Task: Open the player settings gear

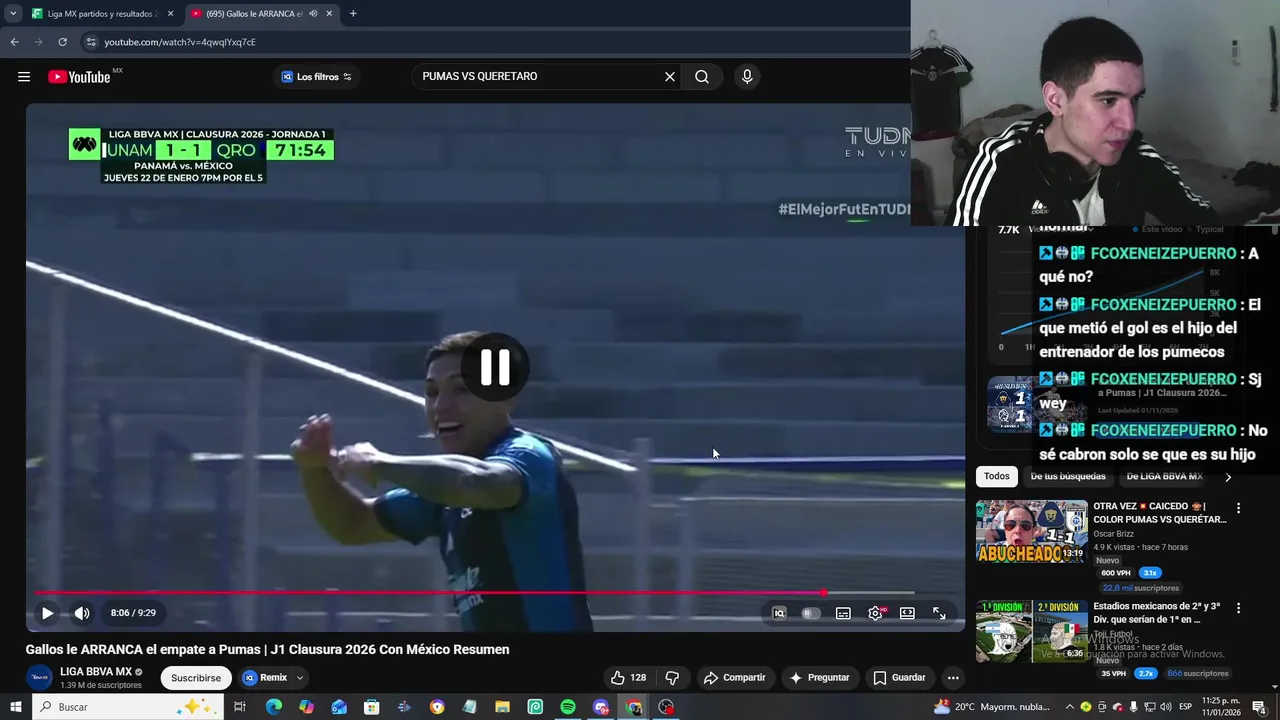Action: click(x=875, y=613)
